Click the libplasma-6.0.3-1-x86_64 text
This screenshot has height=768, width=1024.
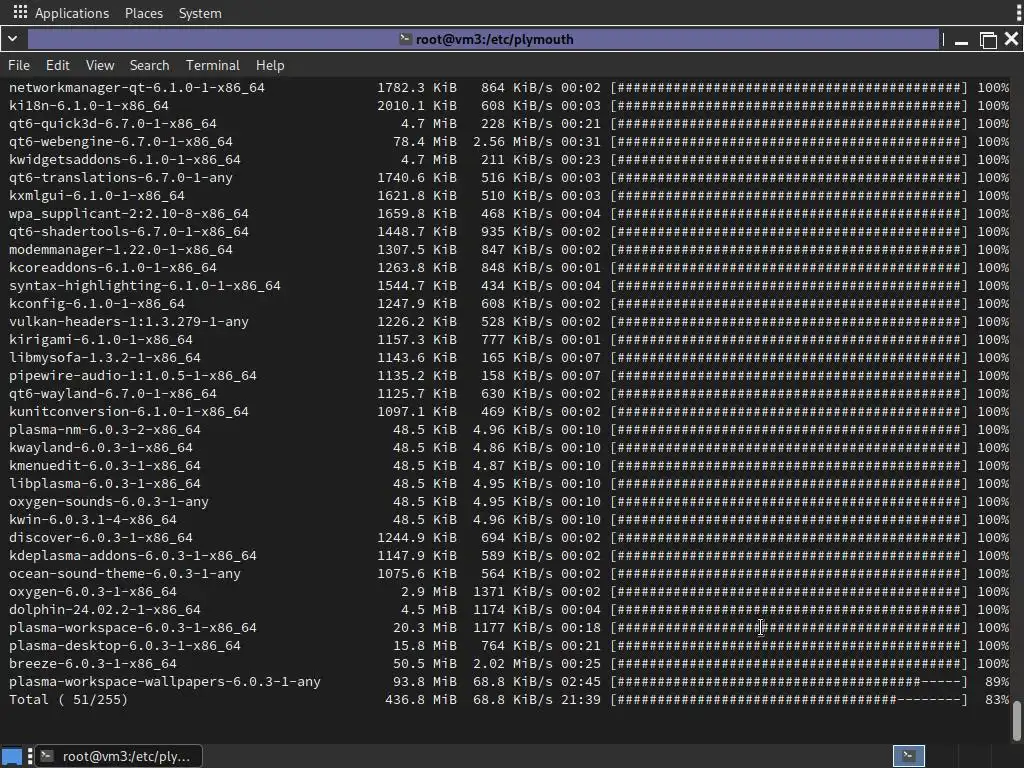point(104,484)
